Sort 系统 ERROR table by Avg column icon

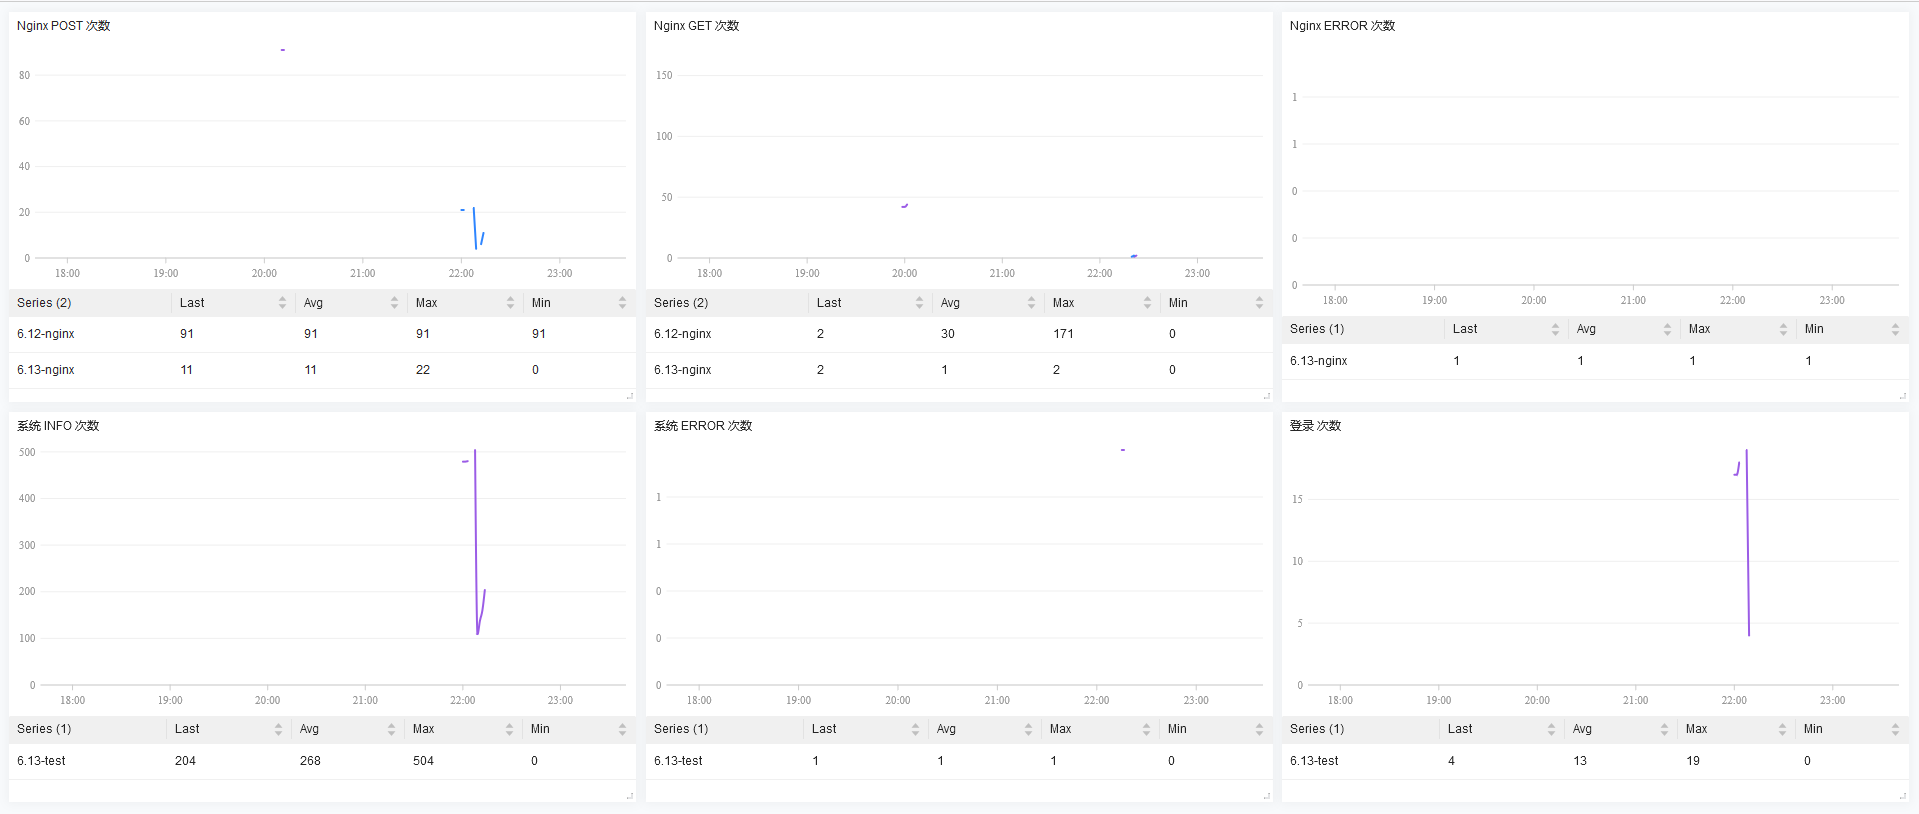tap(1028, 730)
